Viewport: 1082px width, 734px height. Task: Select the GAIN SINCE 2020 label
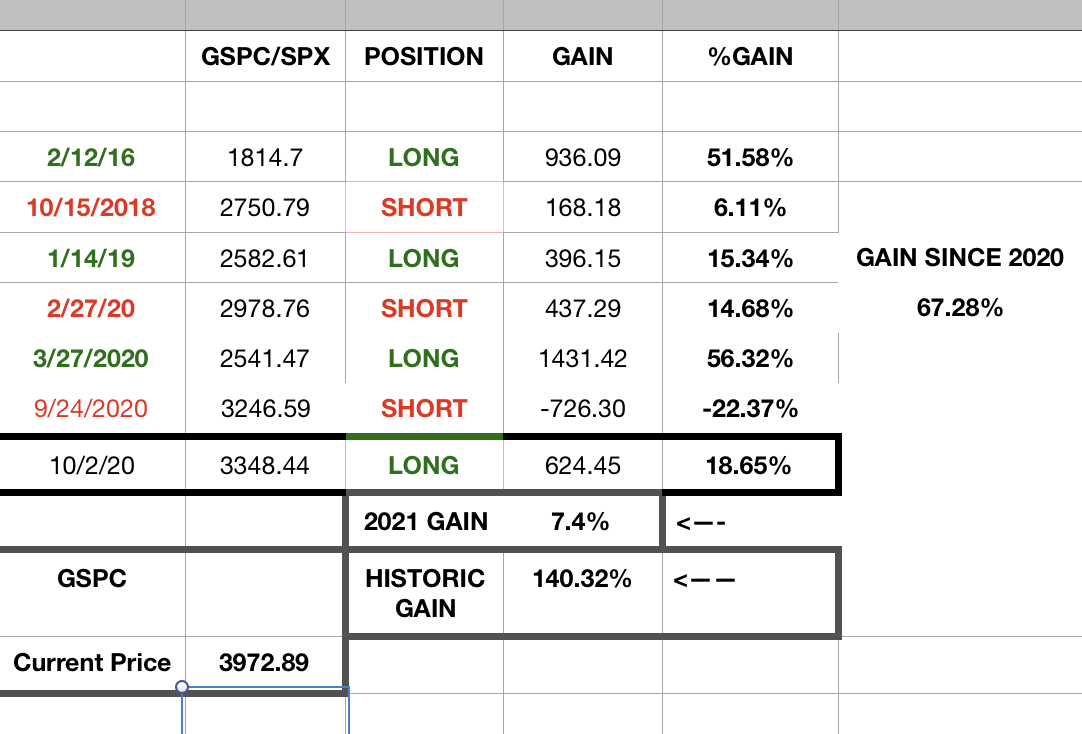pyautogui.click(x=960, y=258)
